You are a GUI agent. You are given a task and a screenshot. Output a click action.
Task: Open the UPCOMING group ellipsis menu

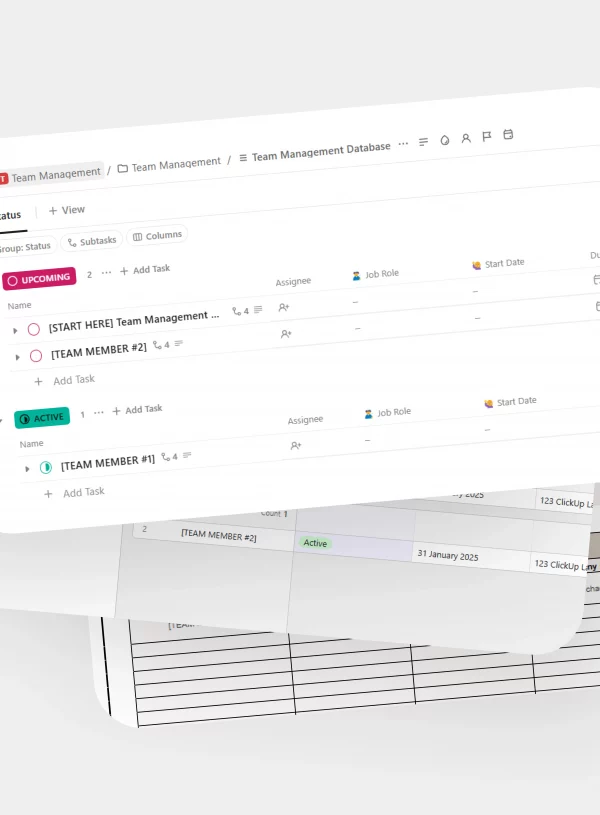point(106,273)
